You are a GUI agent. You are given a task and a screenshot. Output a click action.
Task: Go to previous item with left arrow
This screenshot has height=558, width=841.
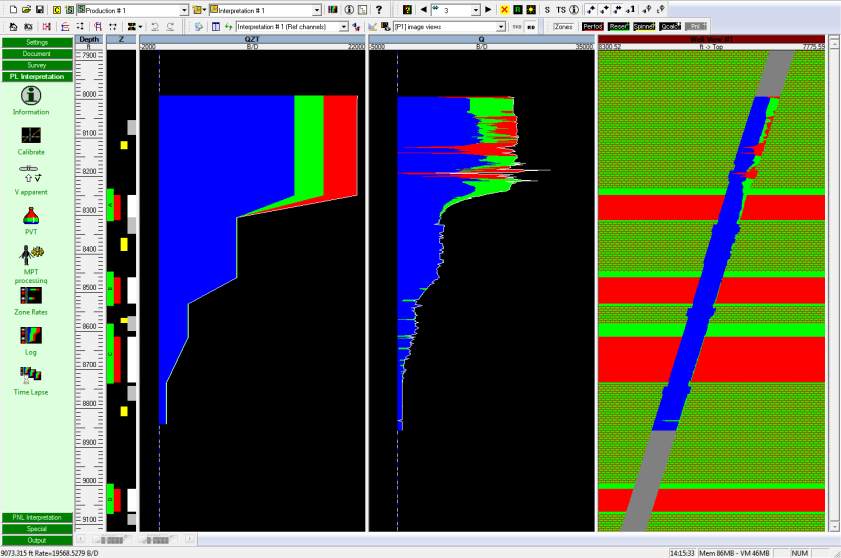423,10
